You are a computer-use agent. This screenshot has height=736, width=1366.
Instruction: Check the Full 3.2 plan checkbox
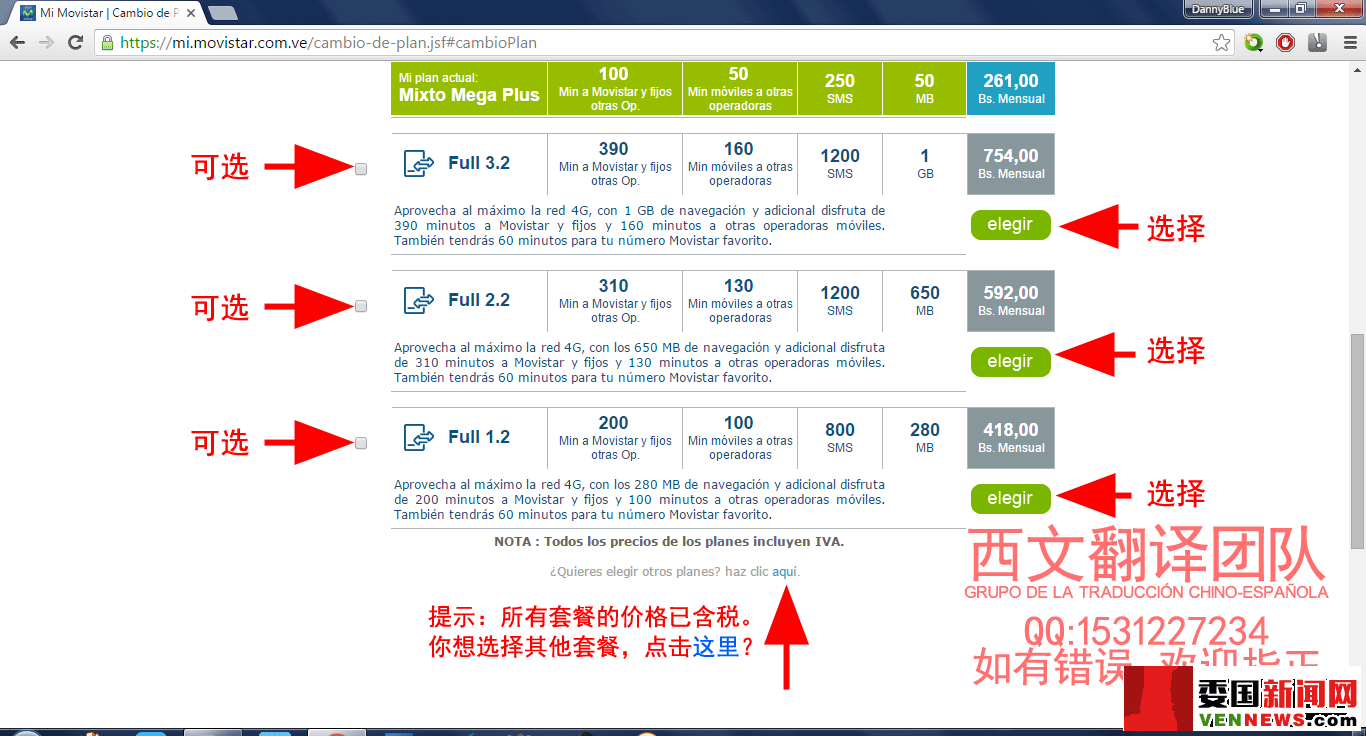coord(361,169)
